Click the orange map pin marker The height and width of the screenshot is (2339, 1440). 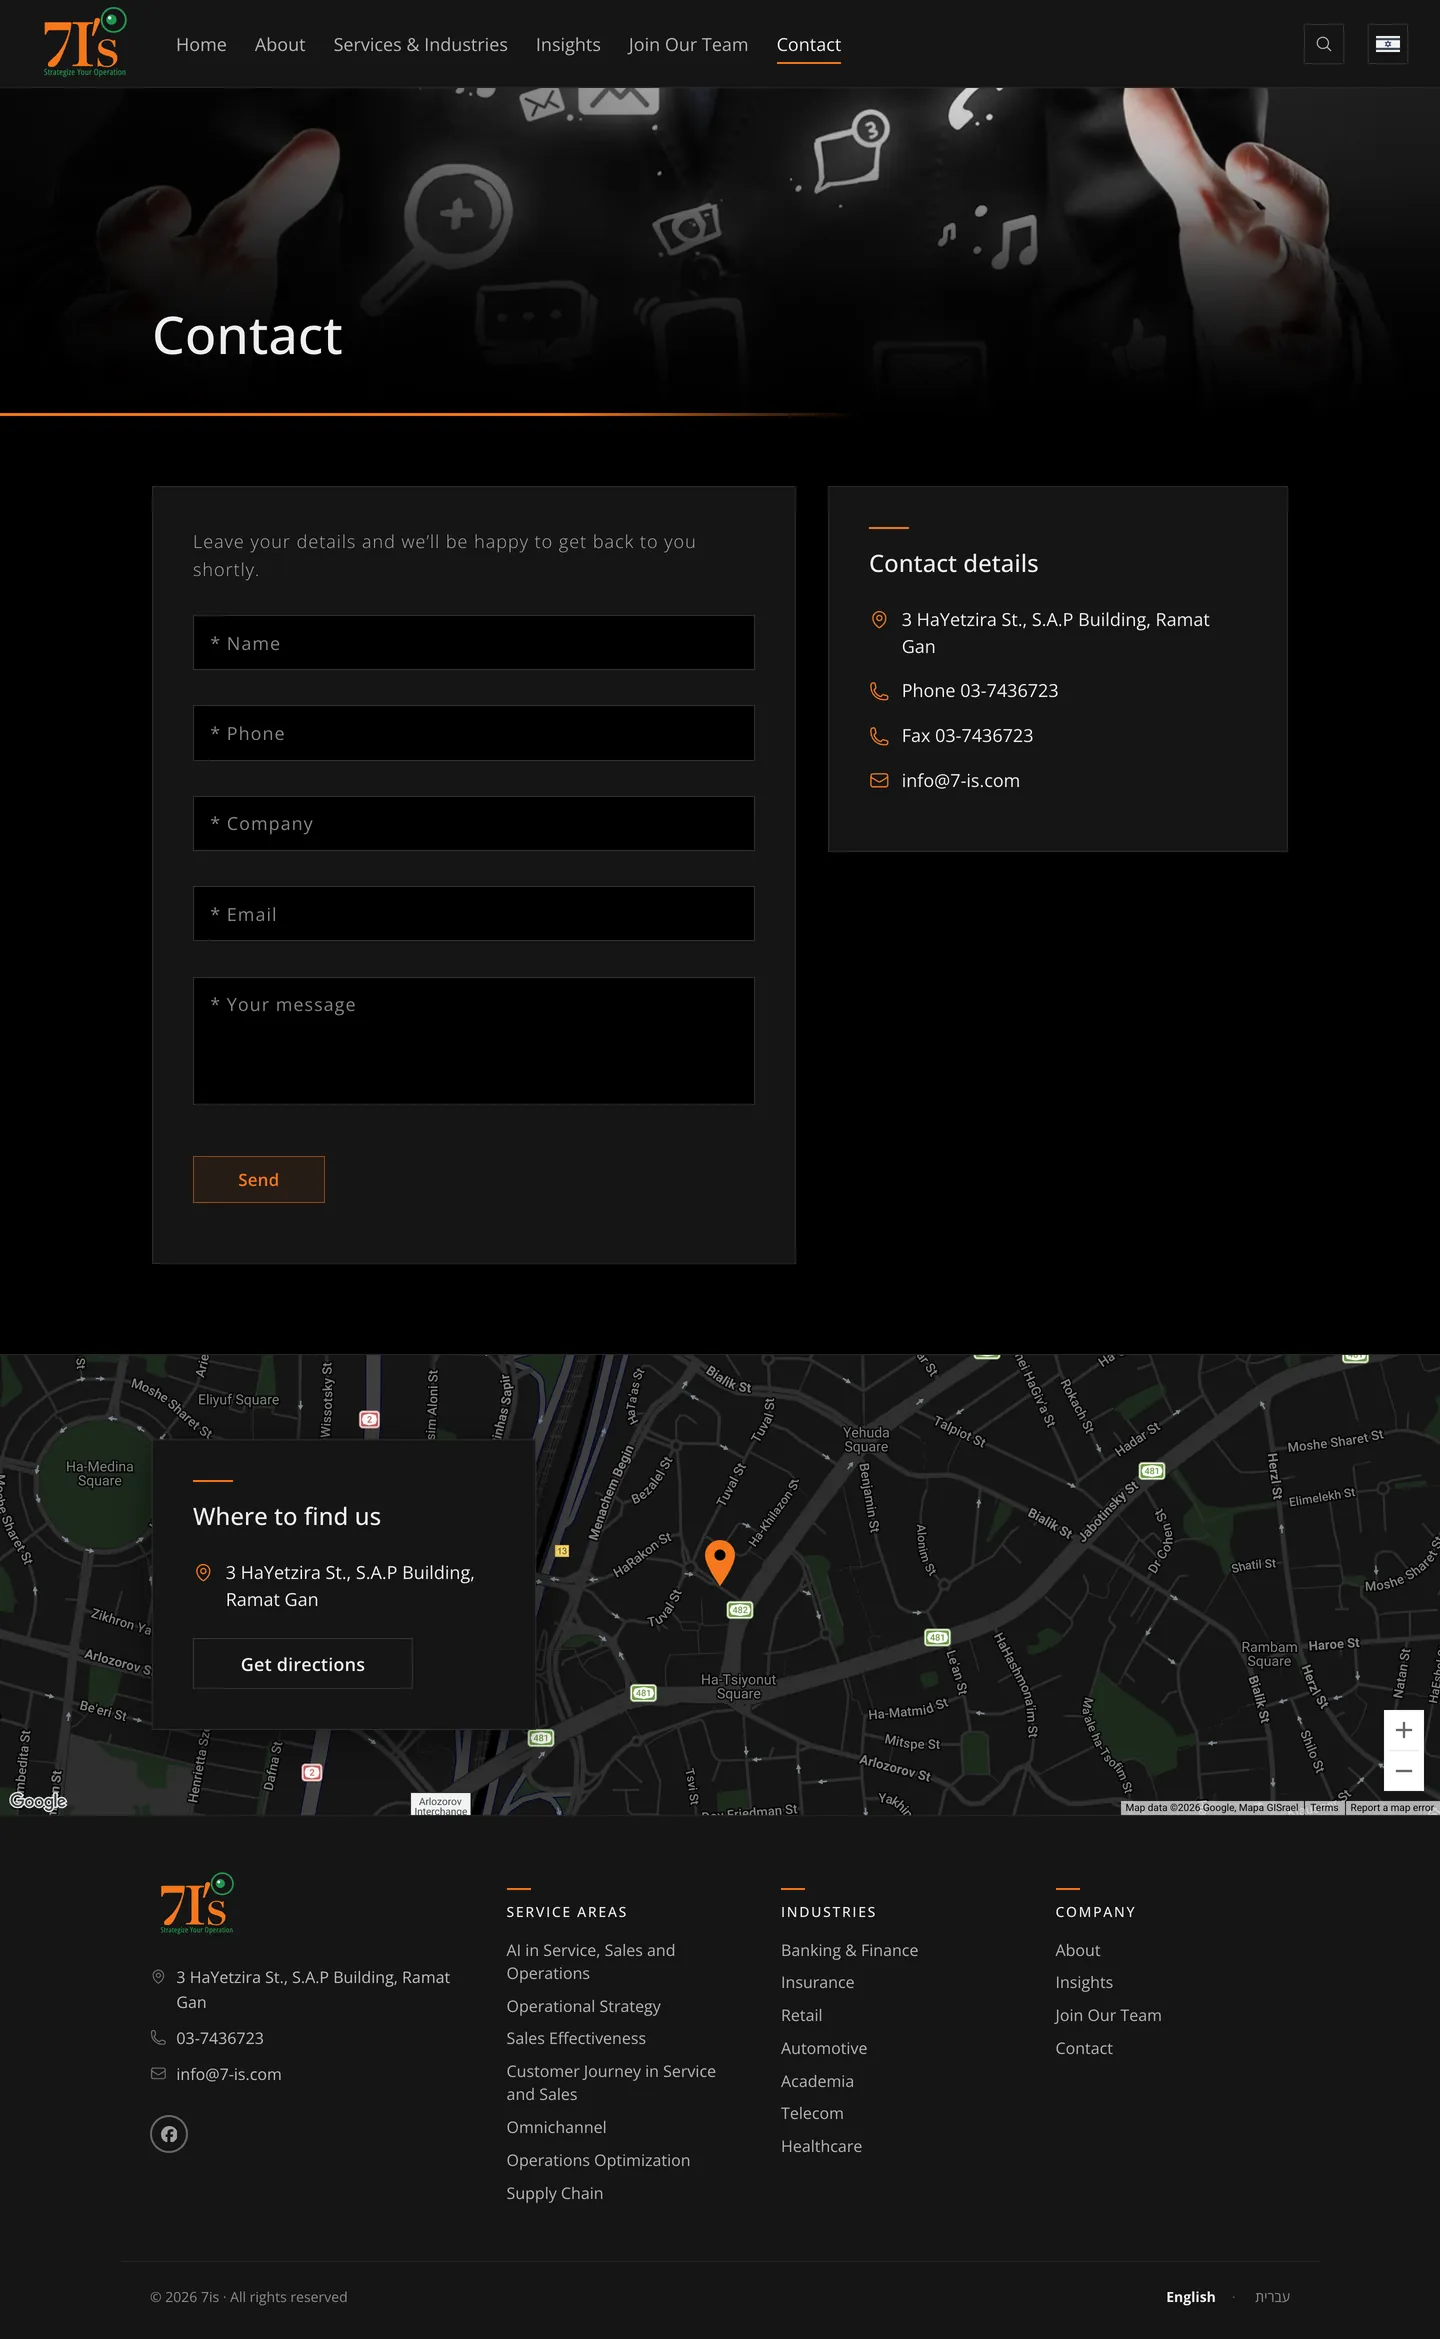point(720,1562)
